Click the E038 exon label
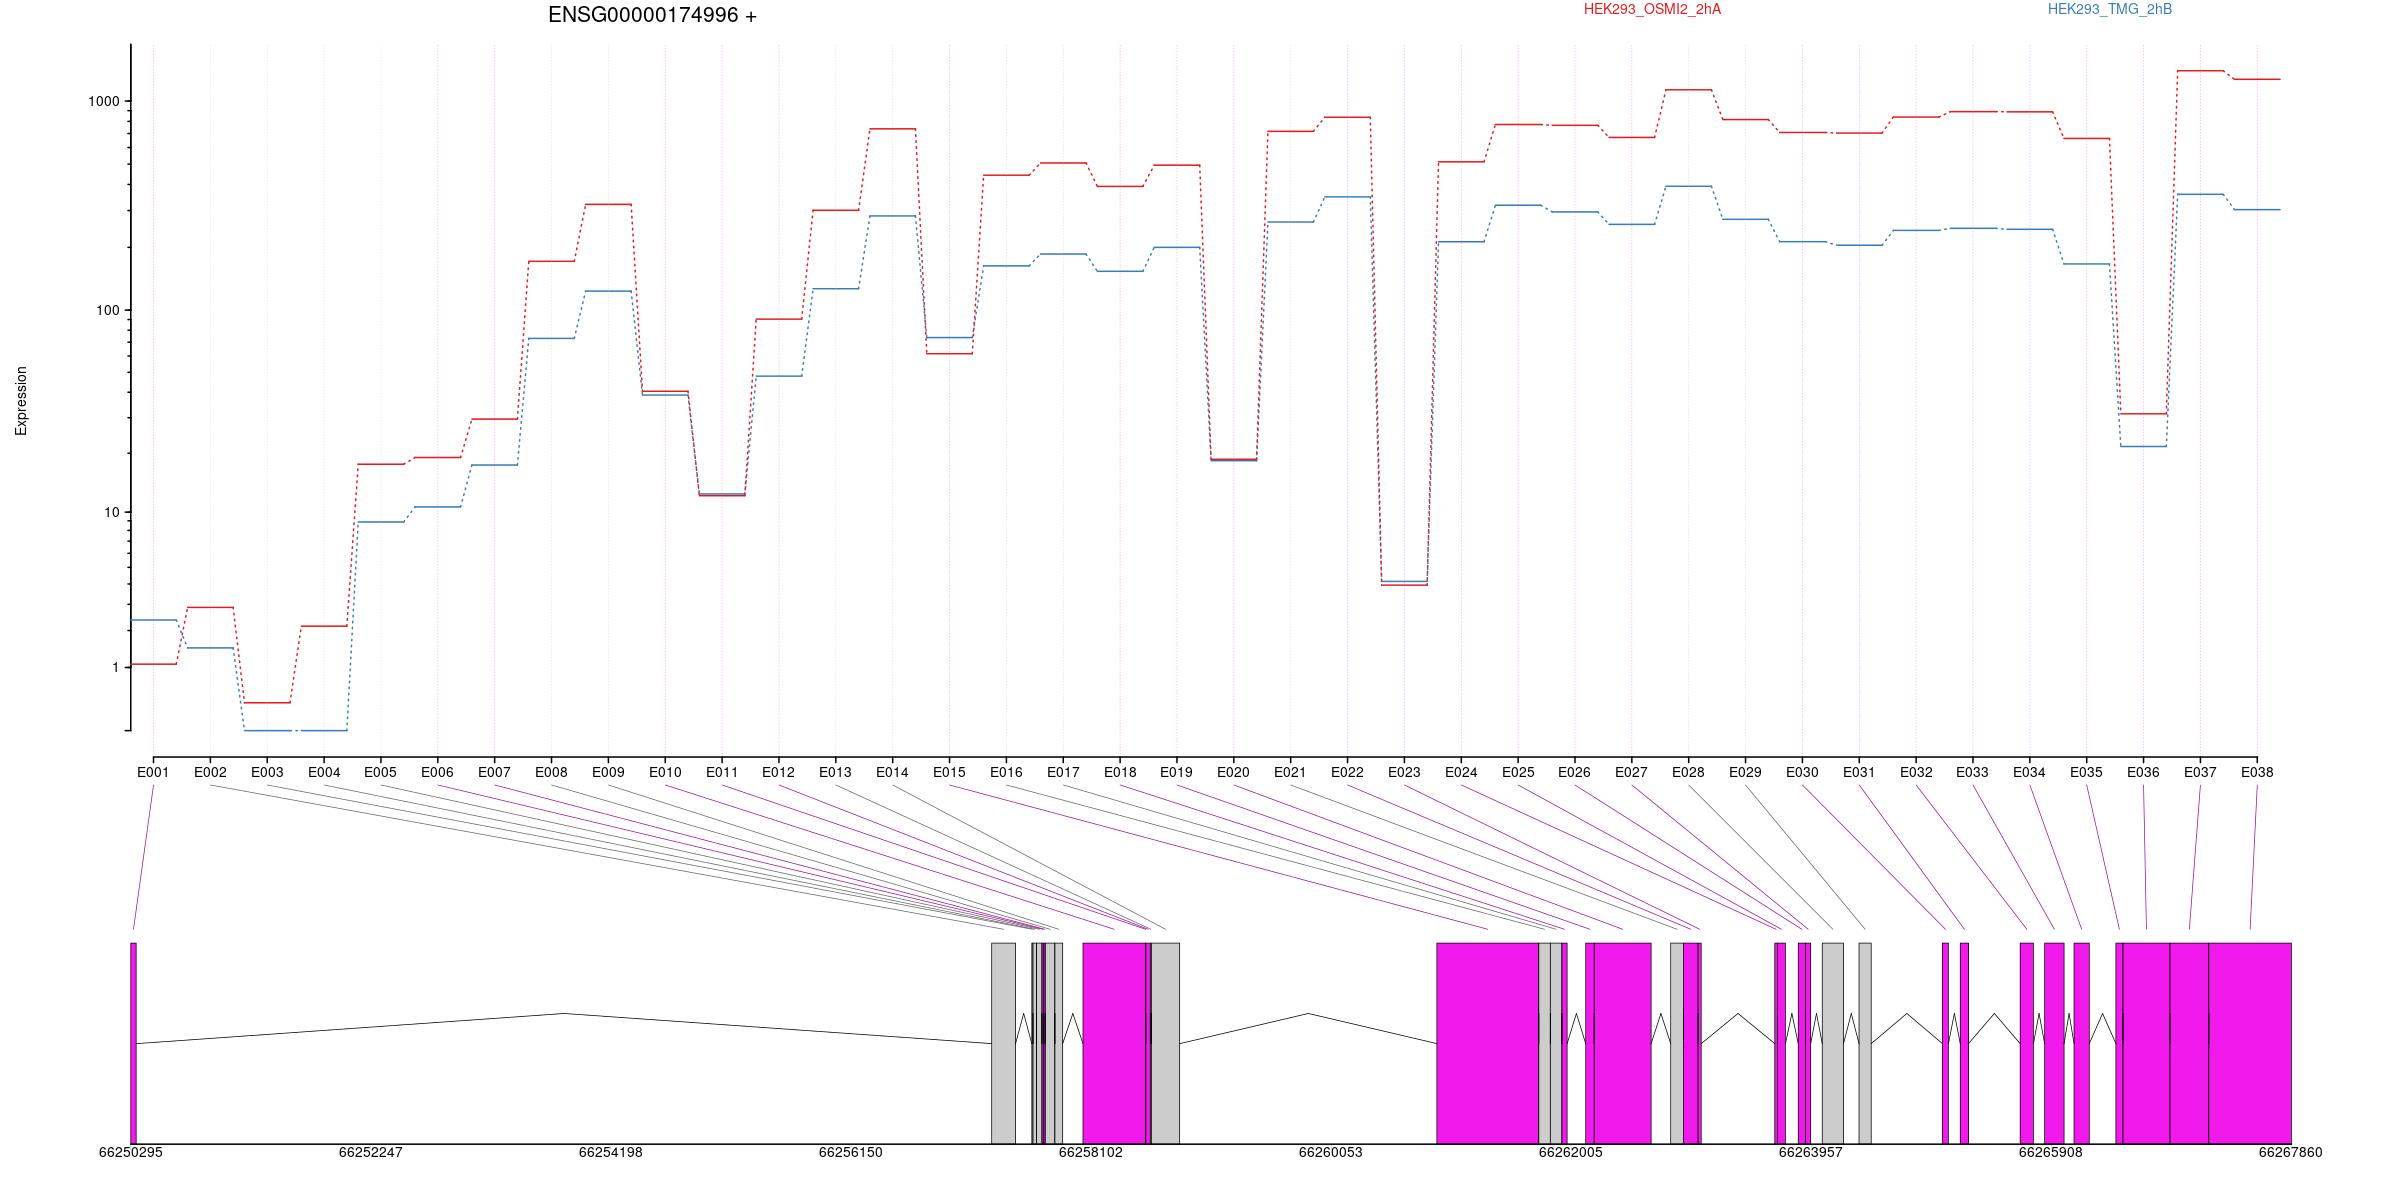This screenshot has width=2400, height=1200. click(x=2257, y=772)
